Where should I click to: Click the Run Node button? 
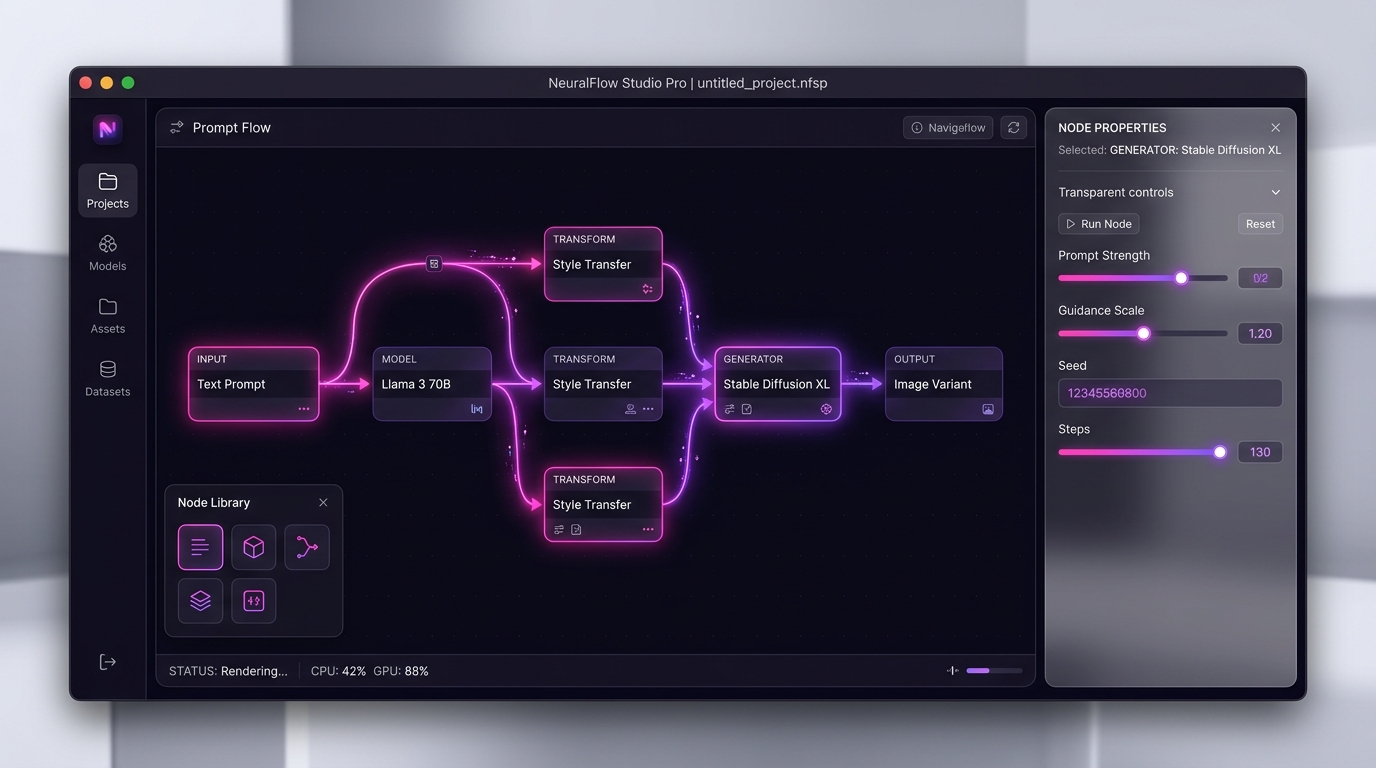tap(1099, 224)
